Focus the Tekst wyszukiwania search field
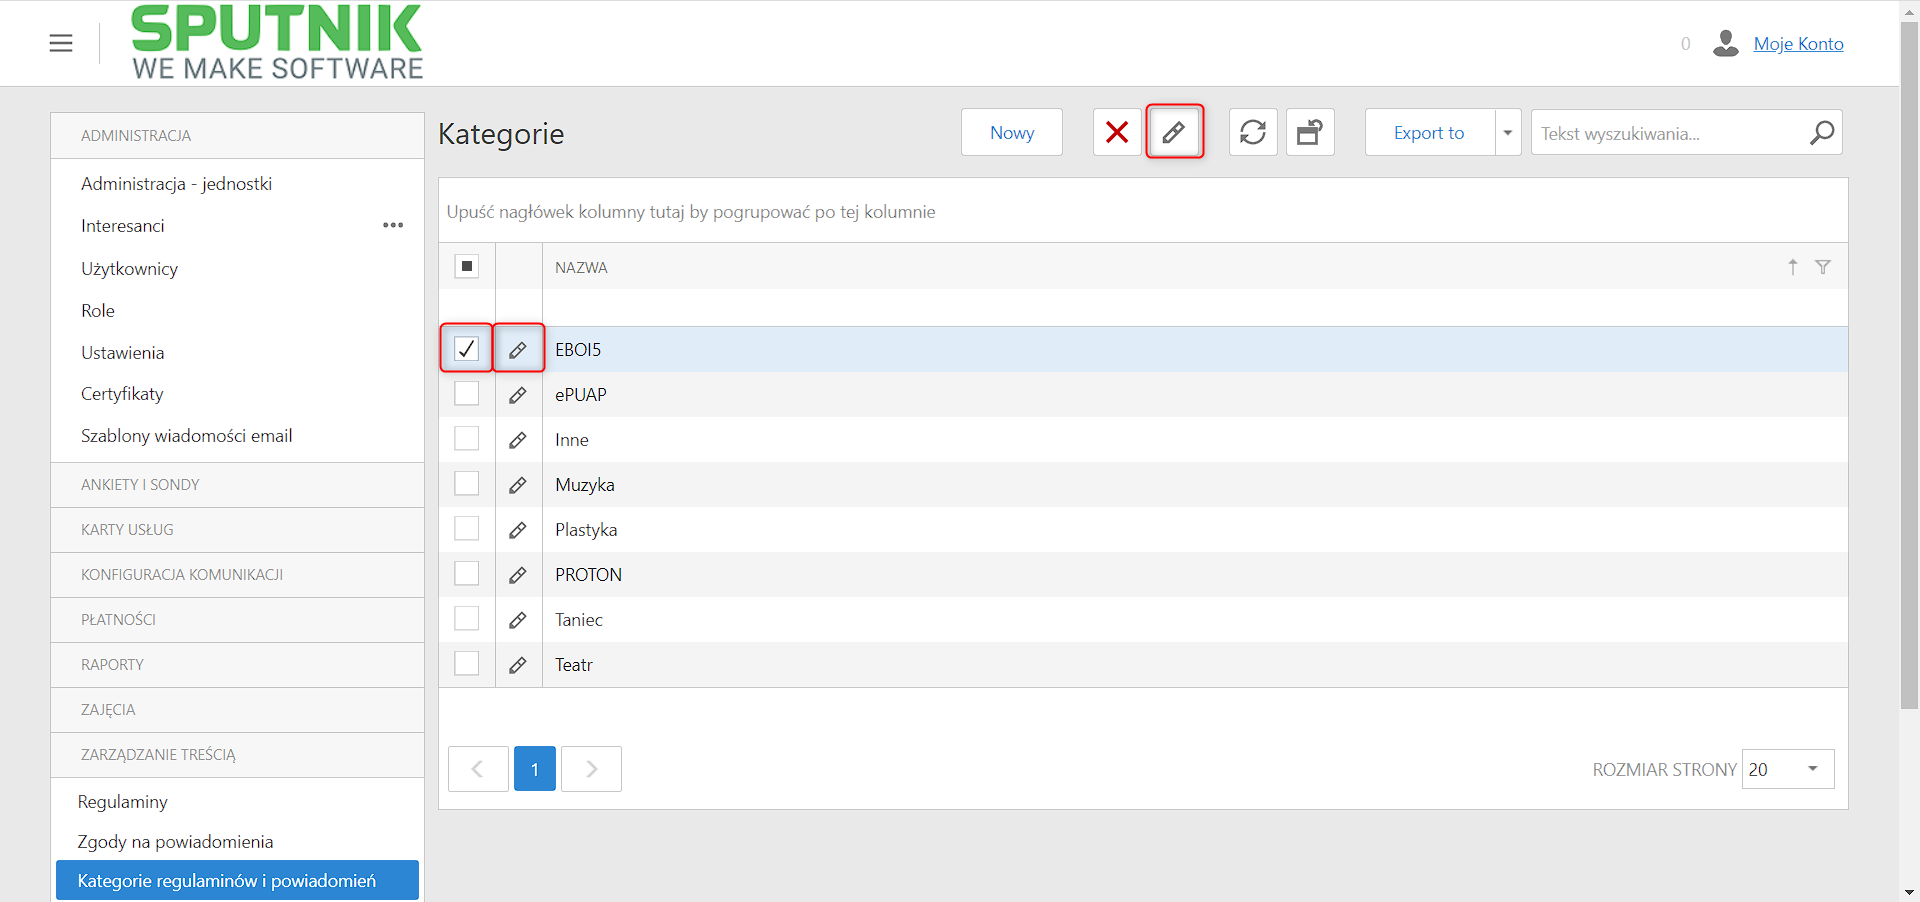This screenshot has width=1920, height=902. coord(1670,133)
